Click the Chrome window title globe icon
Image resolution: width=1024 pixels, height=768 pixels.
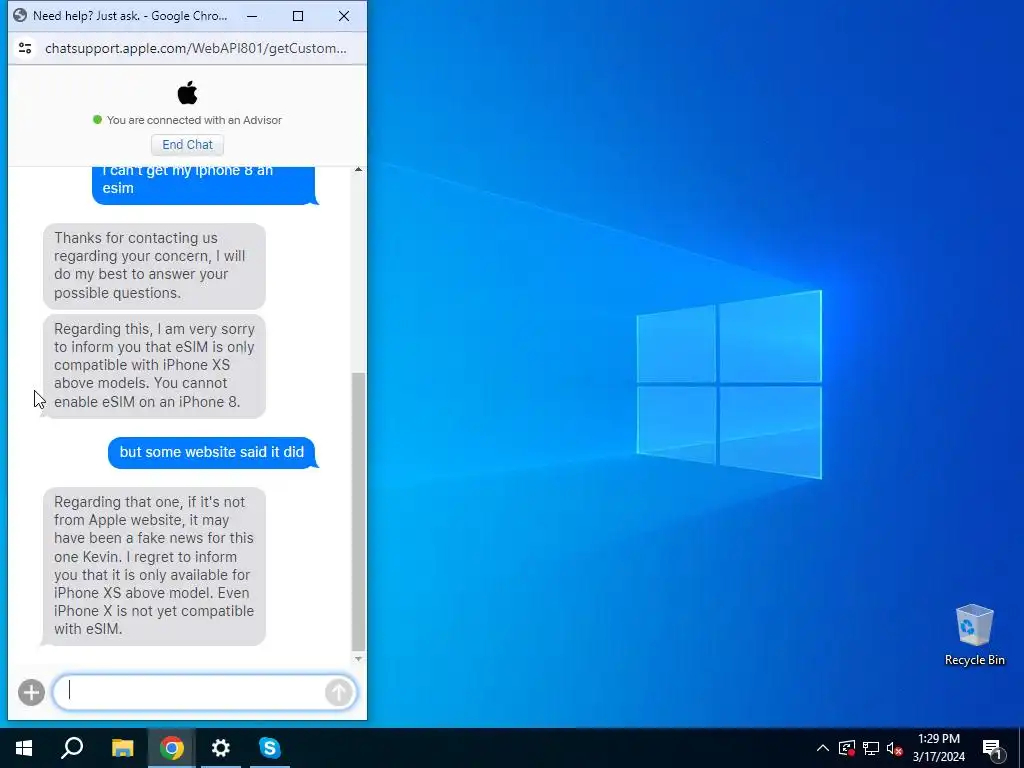[20, 16]
